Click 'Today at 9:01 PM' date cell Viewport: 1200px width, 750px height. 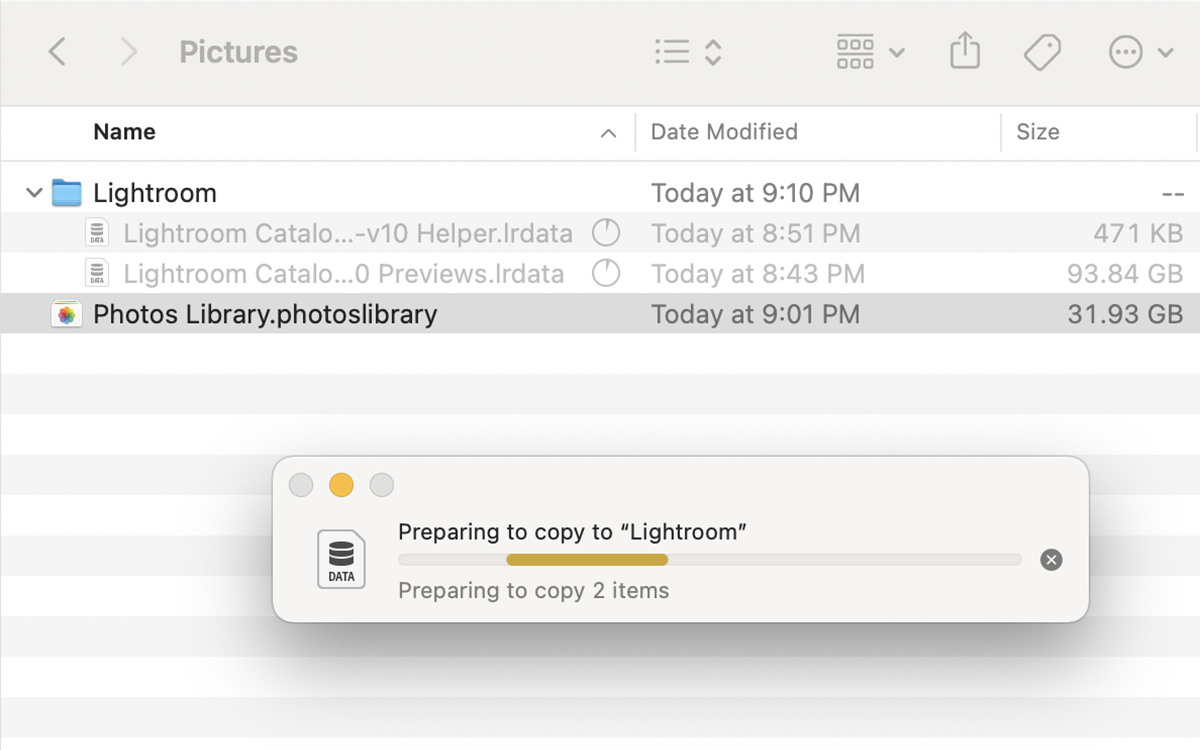[755, 315]
